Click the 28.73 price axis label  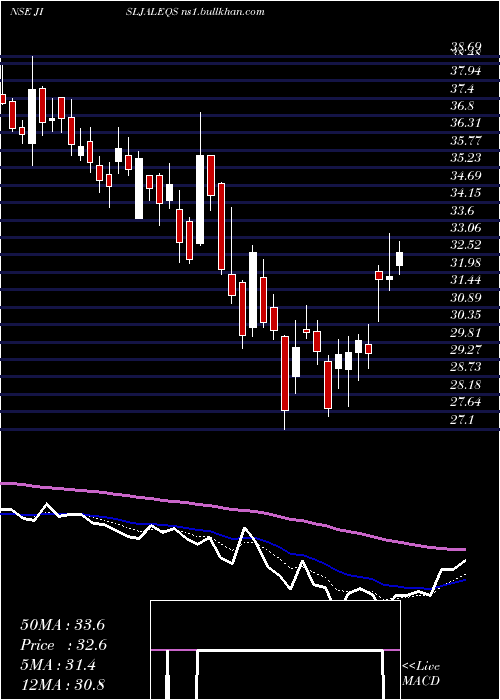click(465, 367)
